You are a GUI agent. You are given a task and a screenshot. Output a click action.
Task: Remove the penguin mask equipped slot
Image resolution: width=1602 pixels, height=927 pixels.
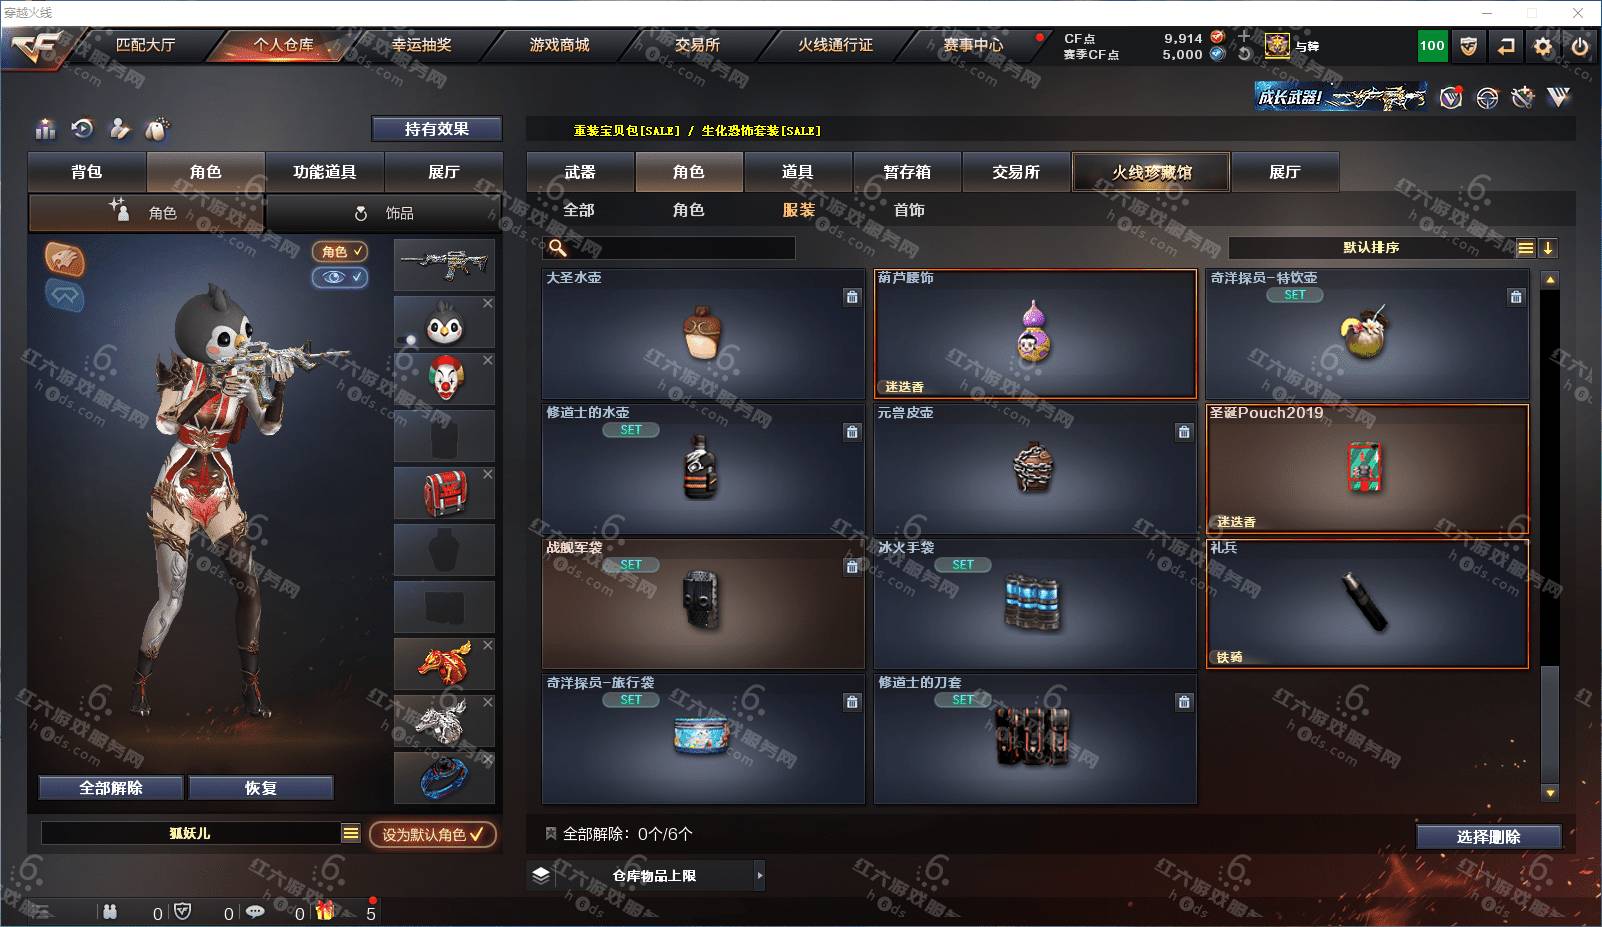488,303
